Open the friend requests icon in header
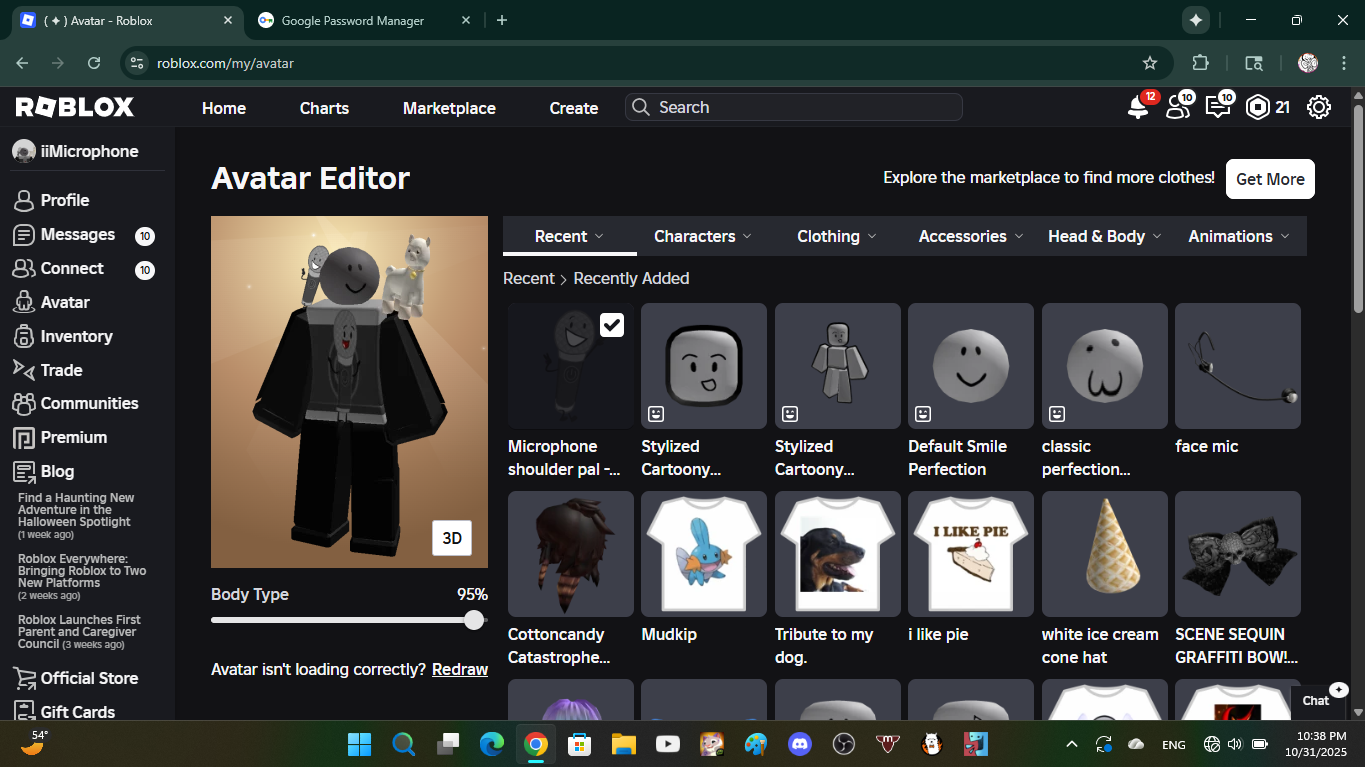This screenshot has width=1365, height=767. (x=1178, y=108)
